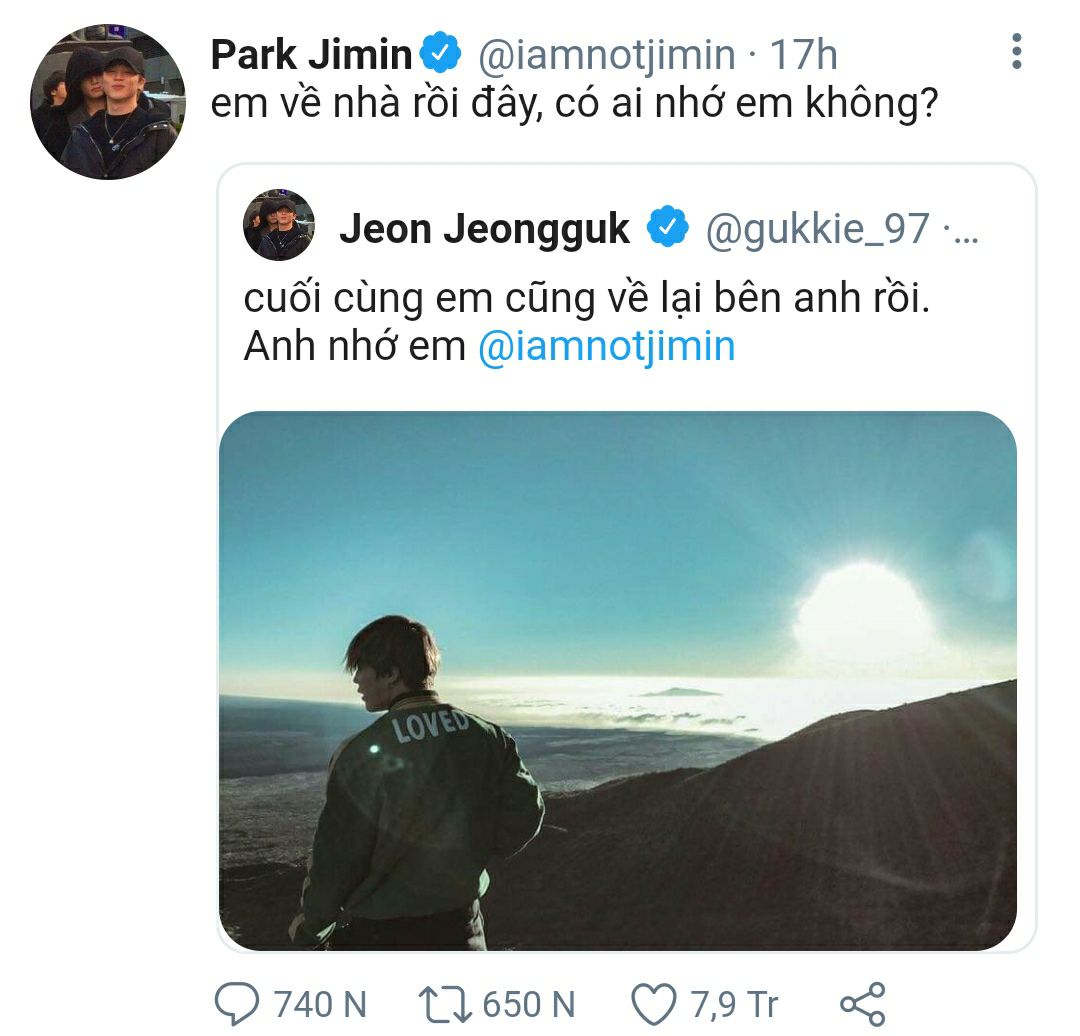Click Park Jimin's blue verified badge

click(x=442, y=54)
